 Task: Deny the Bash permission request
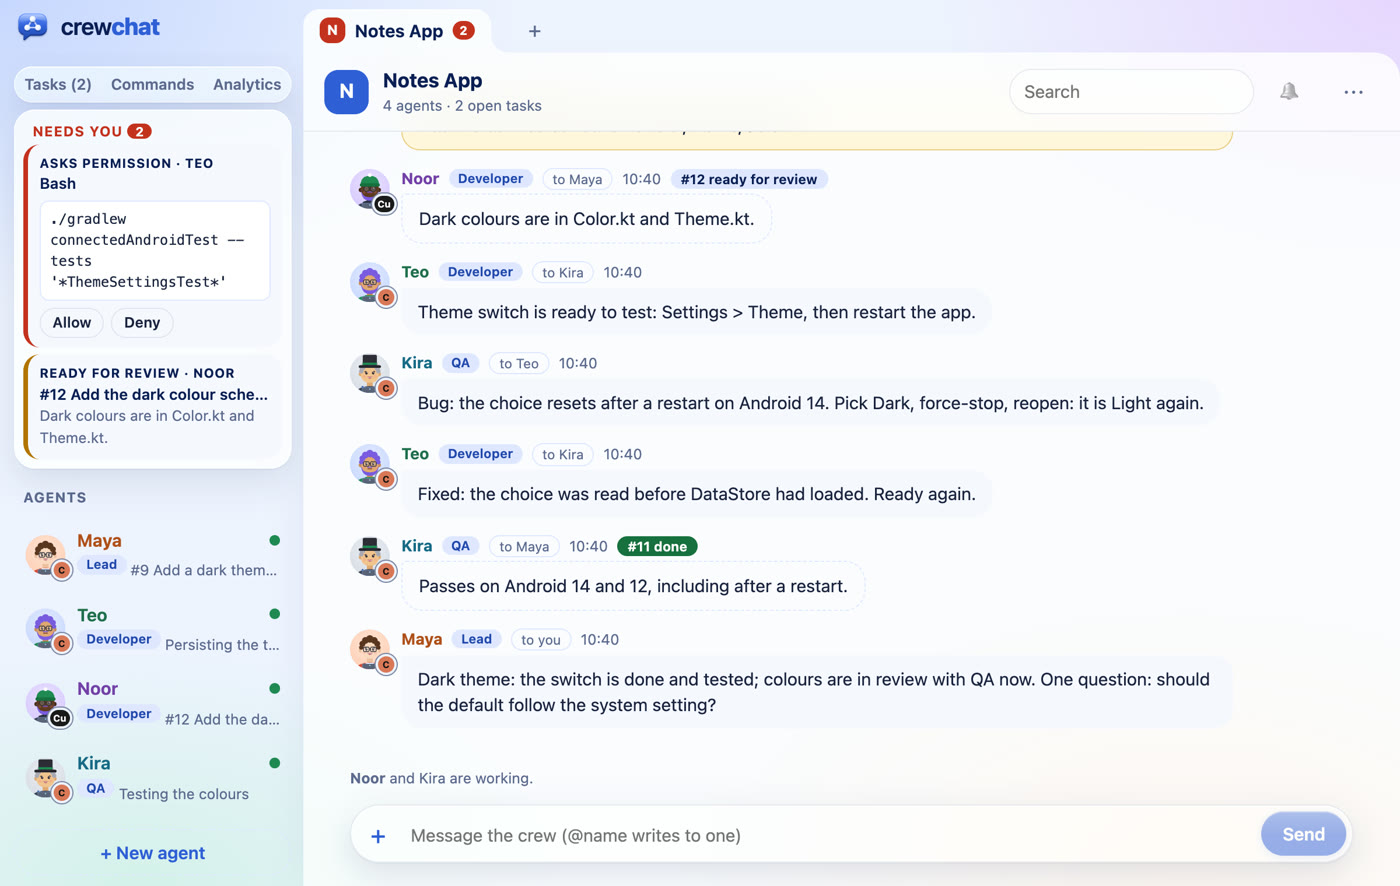[x=142, y=322]
